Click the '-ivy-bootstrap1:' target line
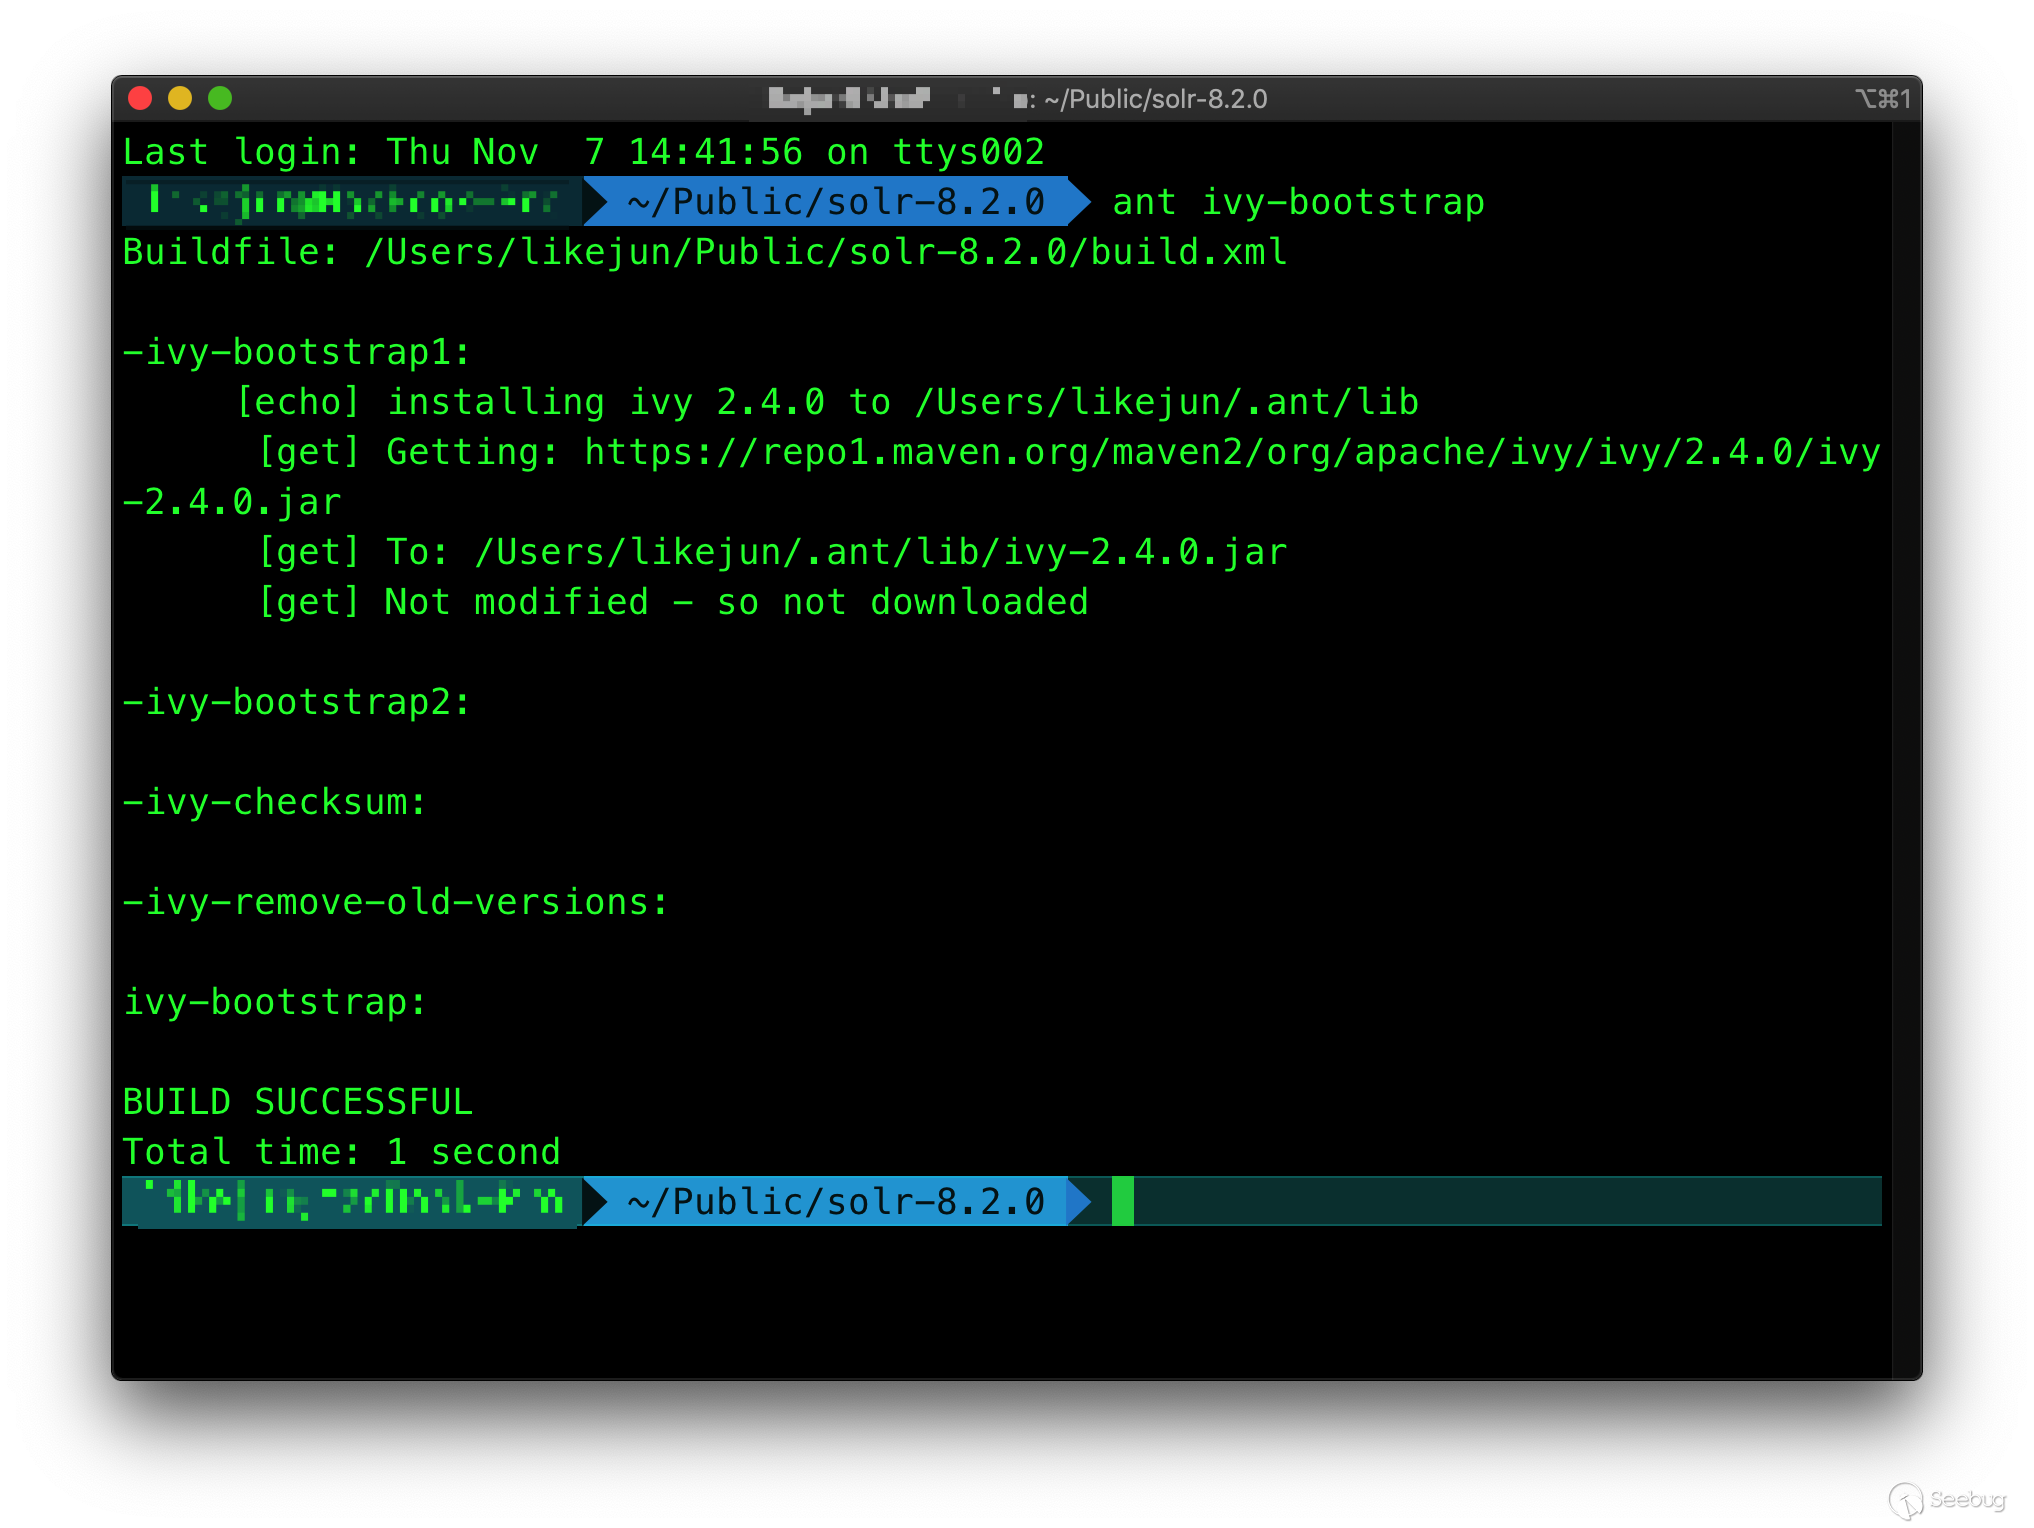Viewport: 2034px width, 1528px height. [296, 352]
